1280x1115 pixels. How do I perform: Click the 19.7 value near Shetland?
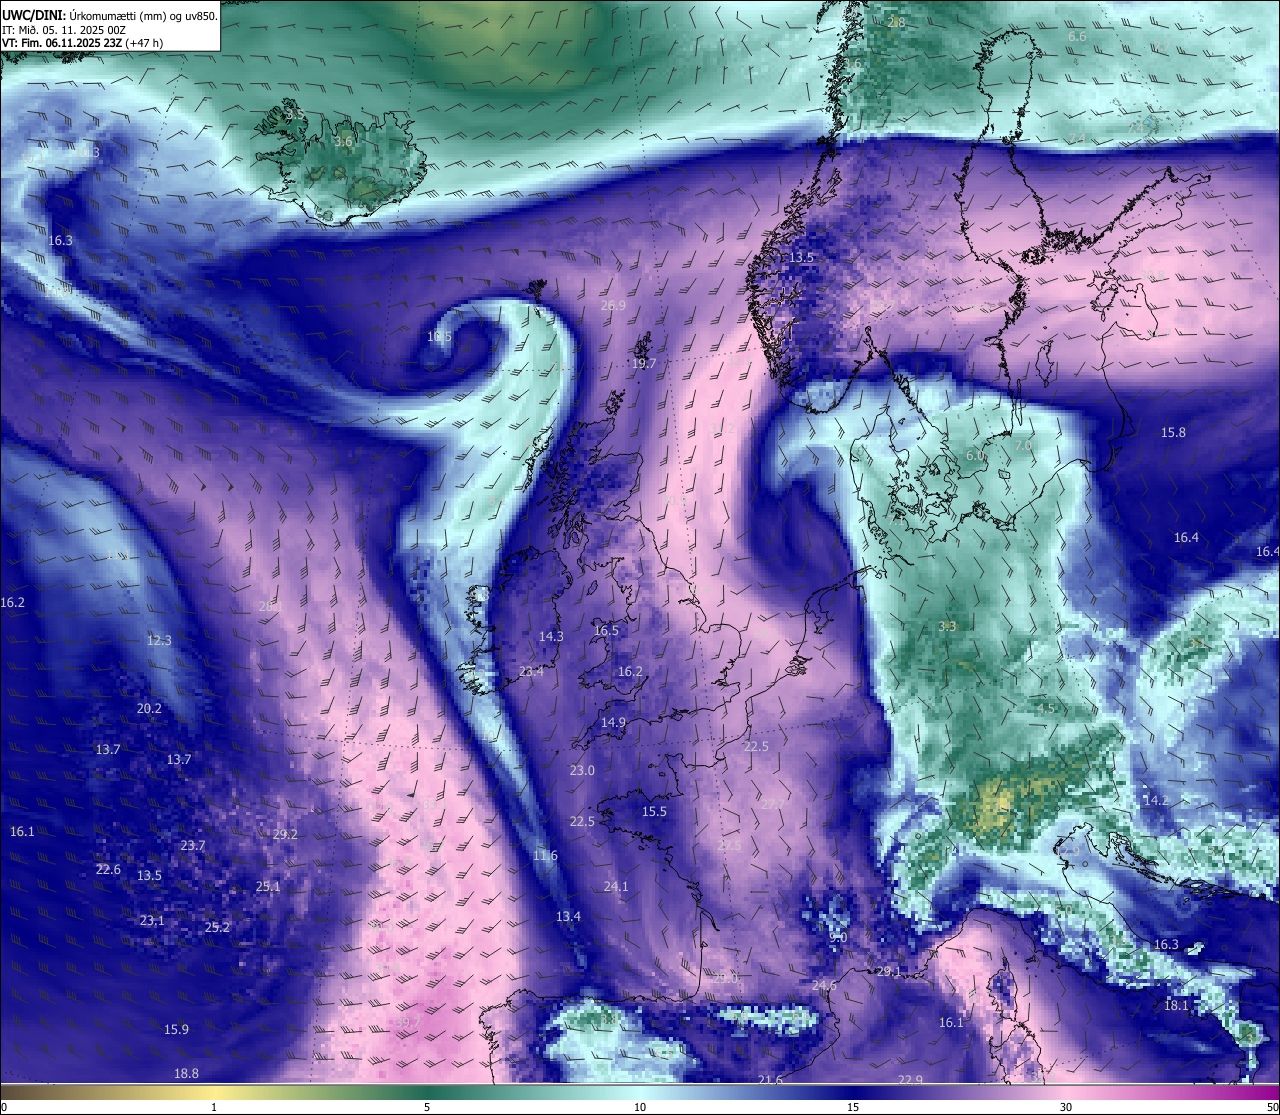click(x=644, y=364)
